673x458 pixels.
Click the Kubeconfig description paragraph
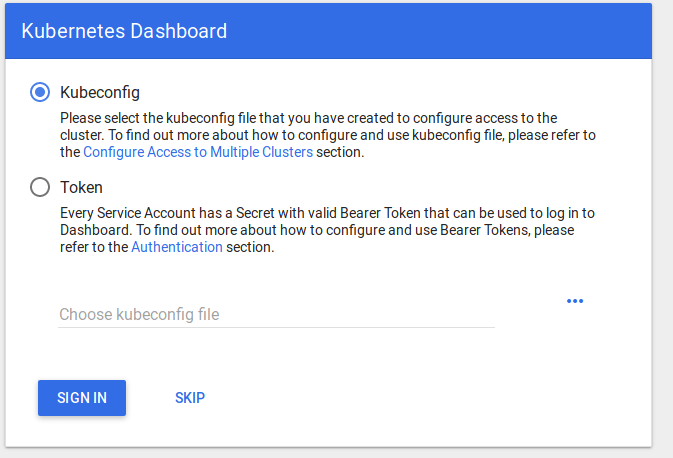pos(328,135)
